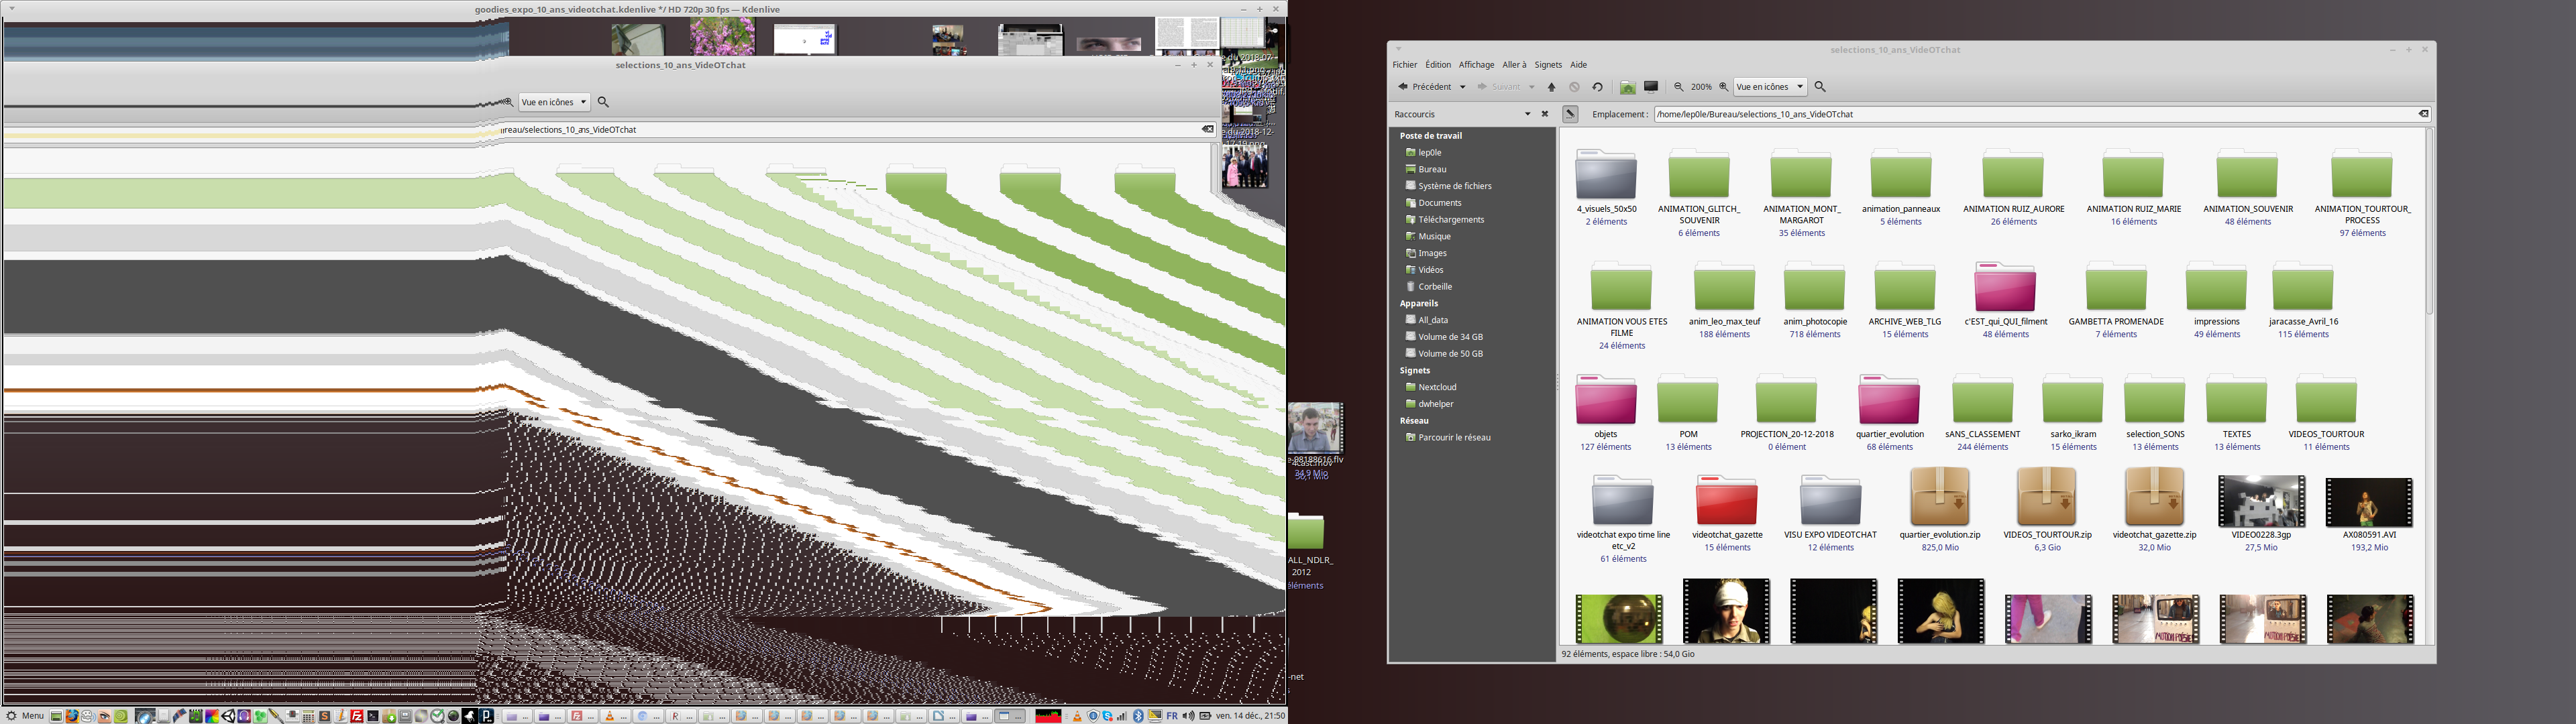
Task: Open the Affichage menu
Action: (1476, 65)
